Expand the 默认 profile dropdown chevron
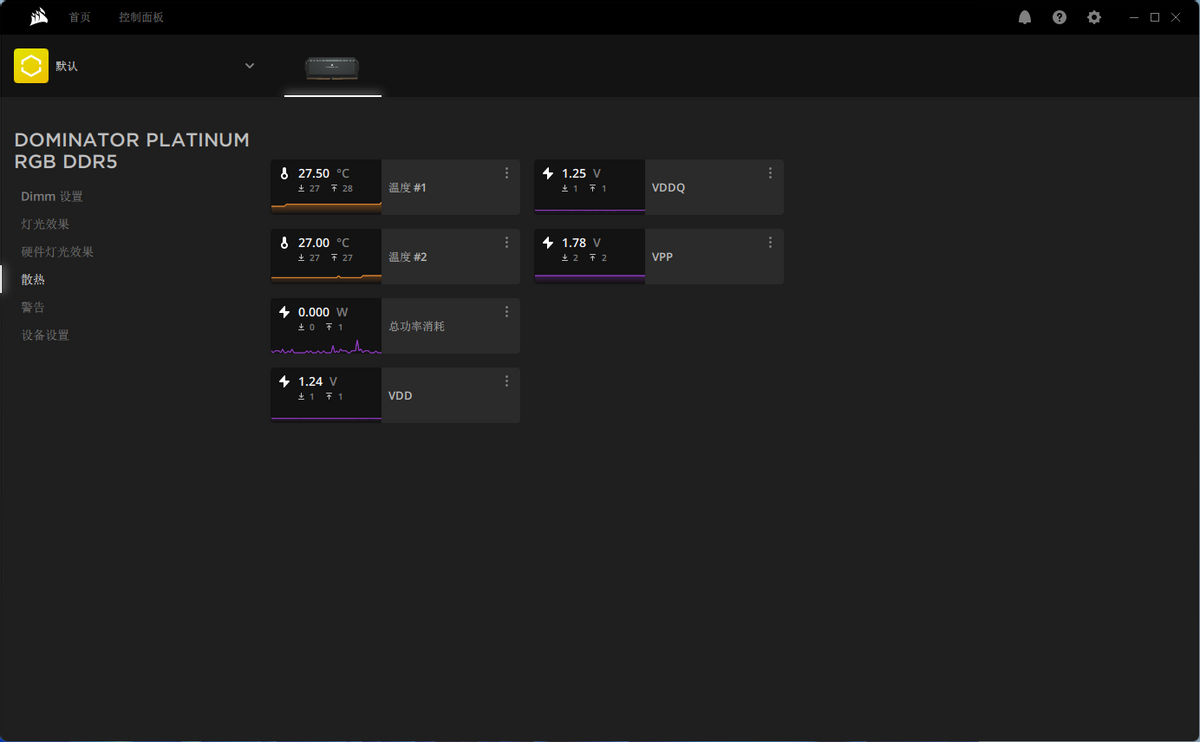The height and width of the screenshot is (742, 1200). point(250,66)
